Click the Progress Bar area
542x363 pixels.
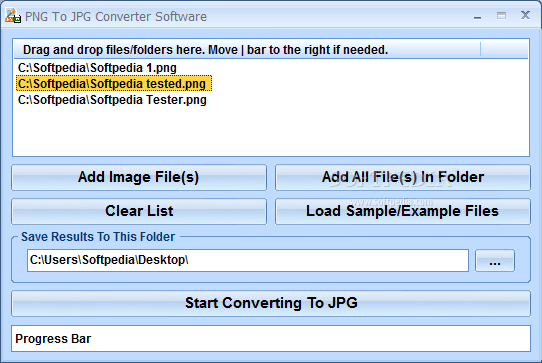(271, 338)
